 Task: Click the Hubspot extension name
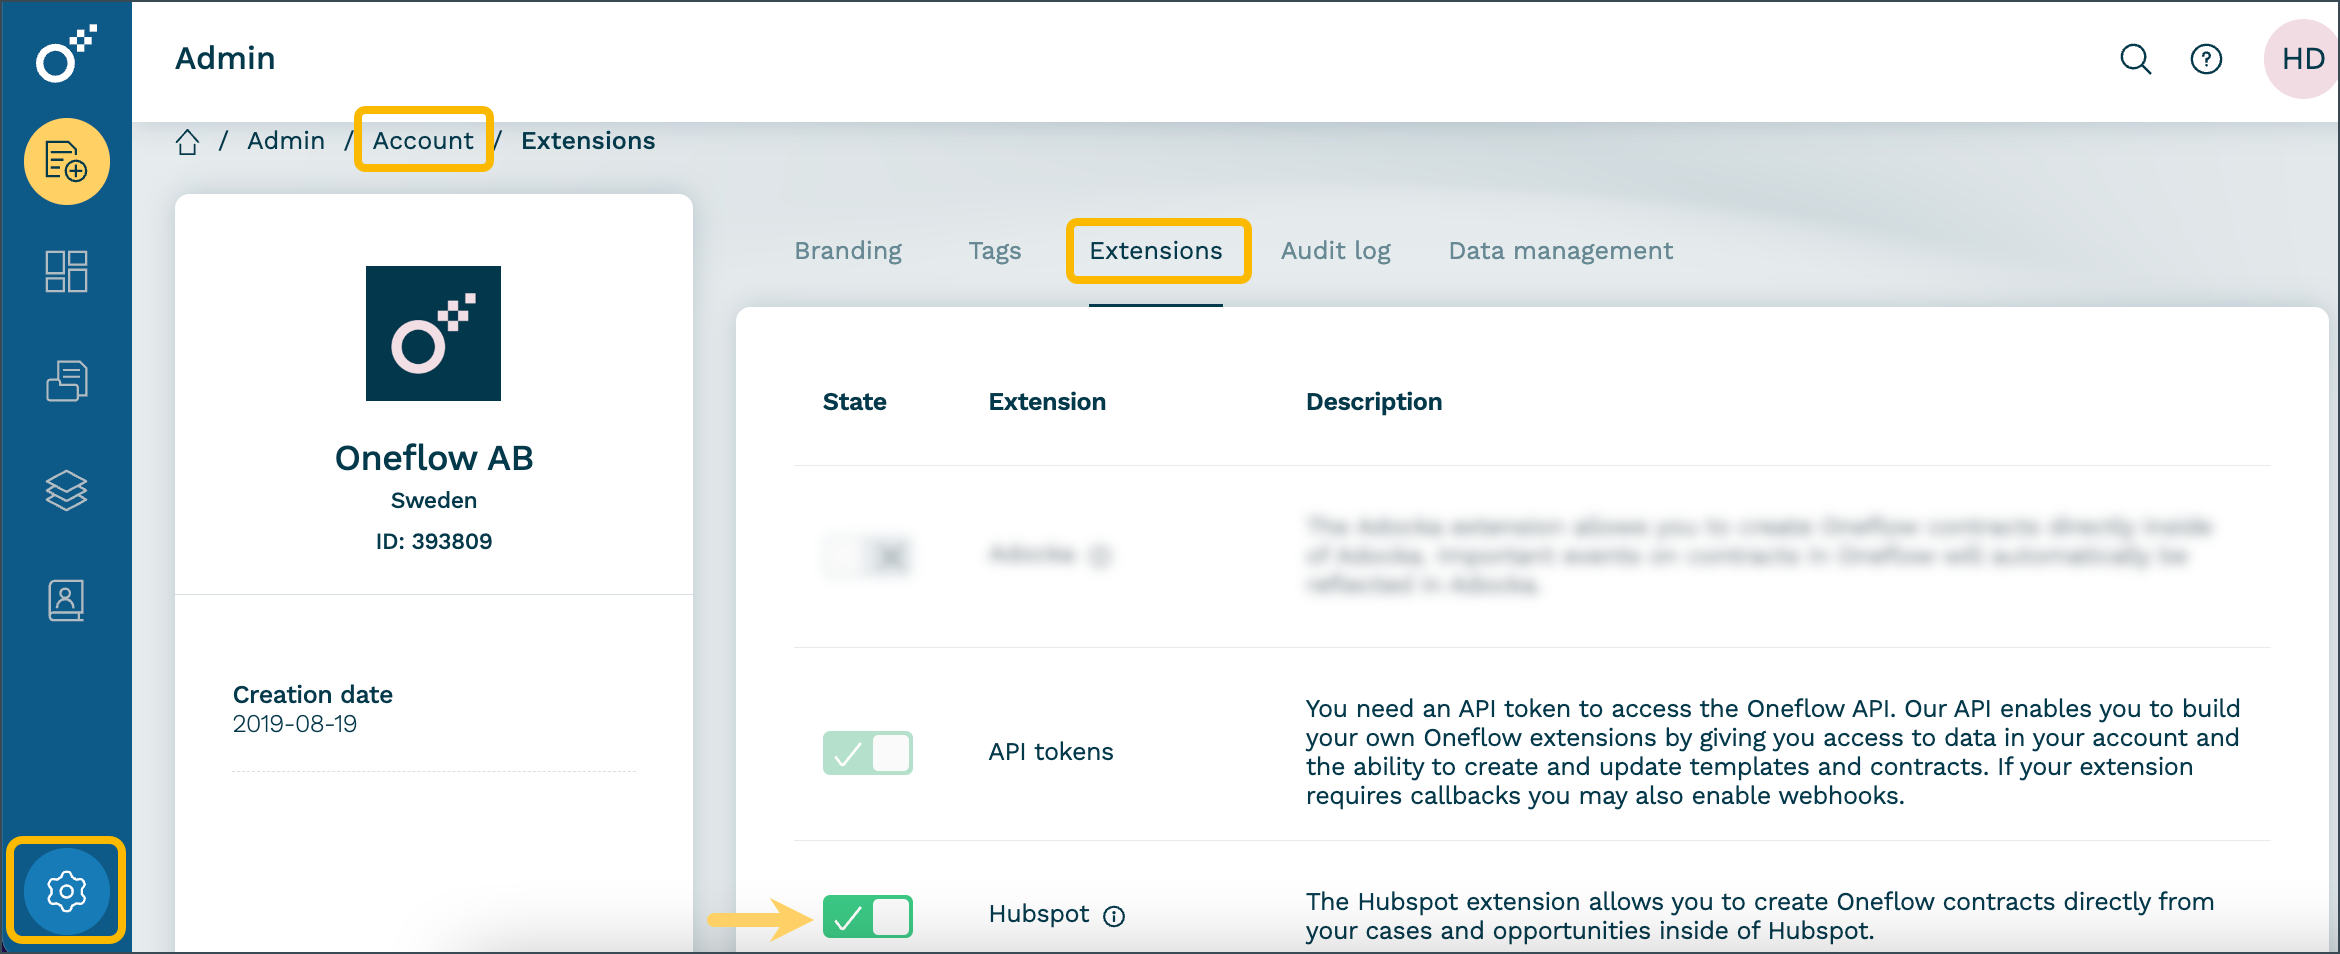click(x=1039, y=915)
